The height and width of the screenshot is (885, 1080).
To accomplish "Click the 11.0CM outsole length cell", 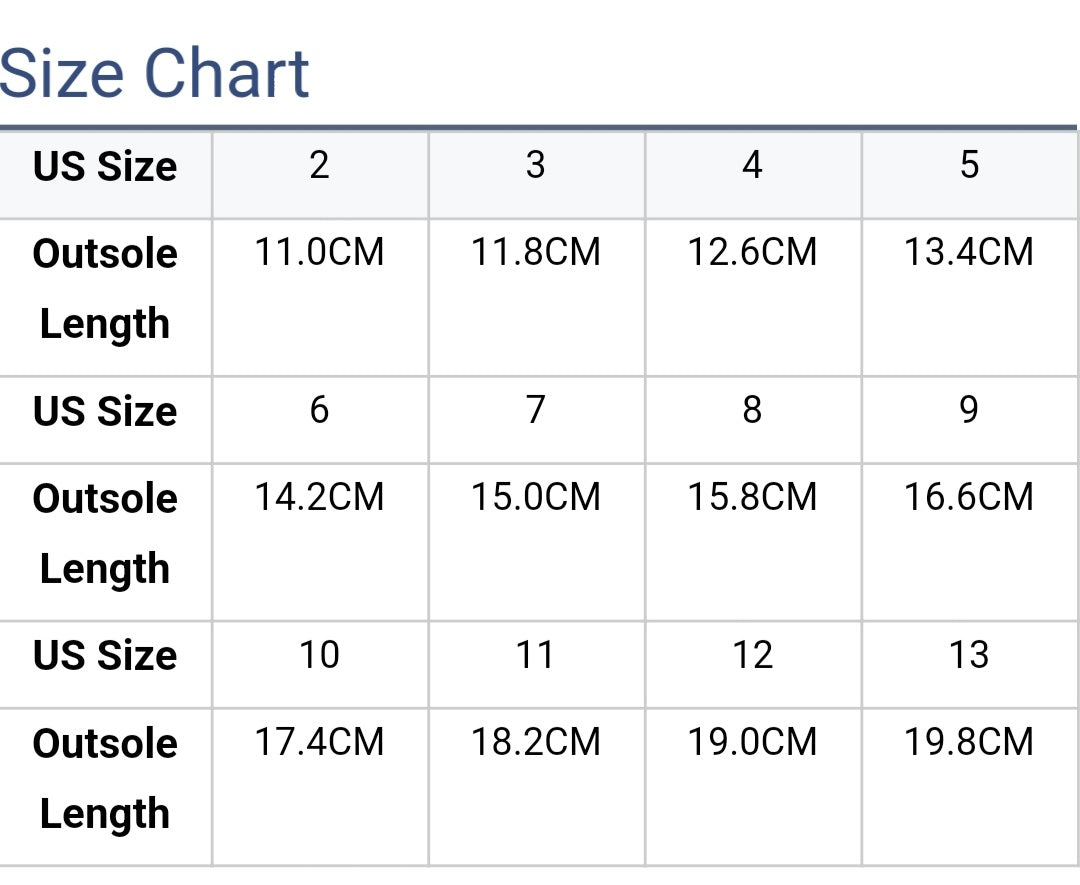I will pyautogui.click(x=319, y=252).
